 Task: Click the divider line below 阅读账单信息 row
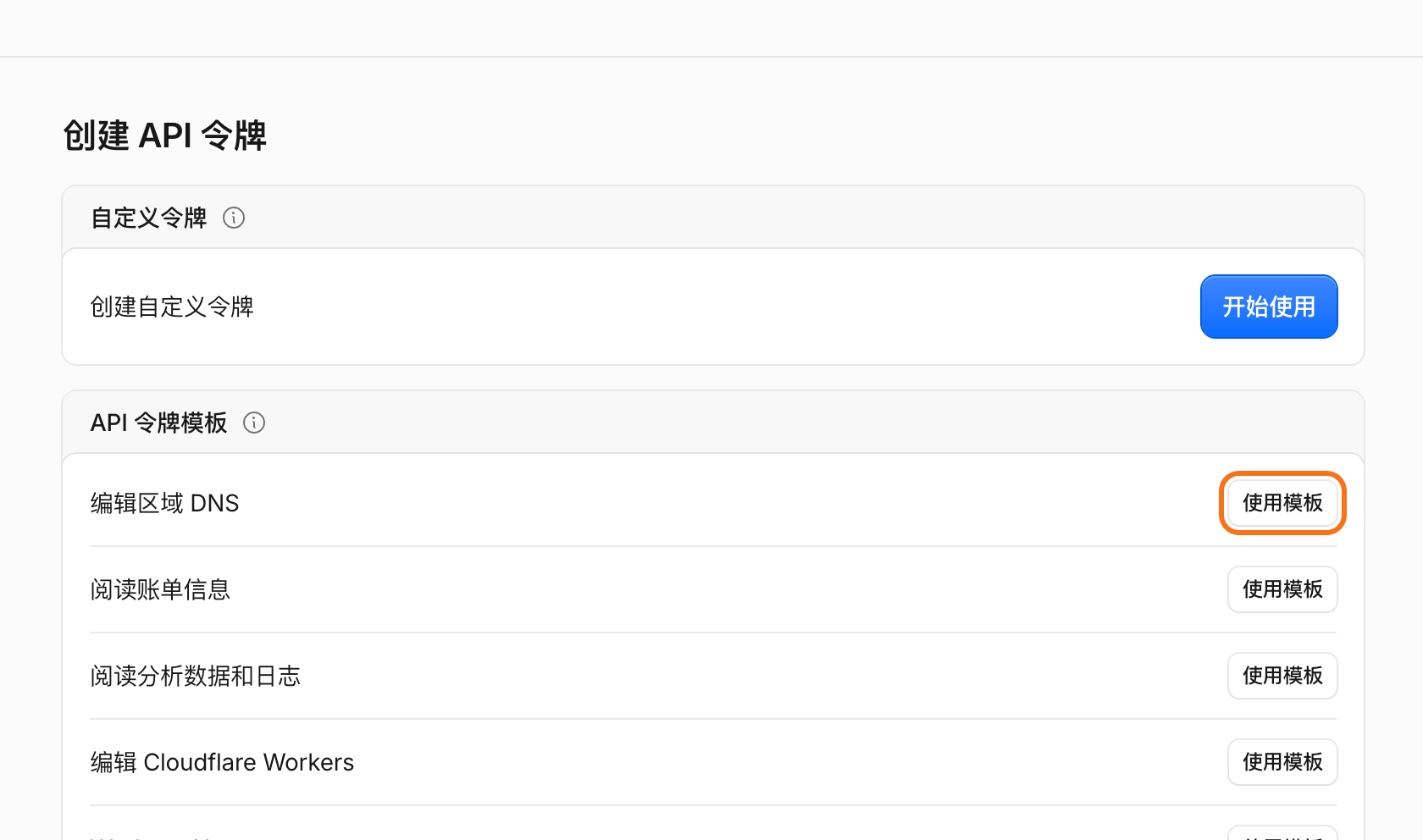point(713,632)
